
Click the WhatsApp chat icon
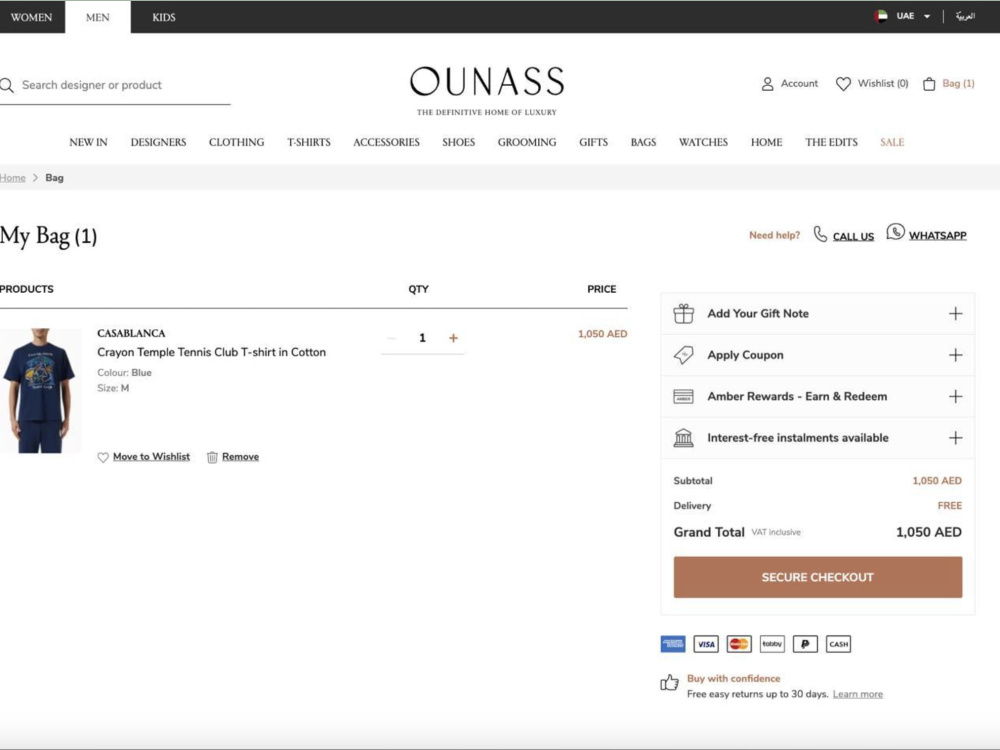click(x=895, y=232)
